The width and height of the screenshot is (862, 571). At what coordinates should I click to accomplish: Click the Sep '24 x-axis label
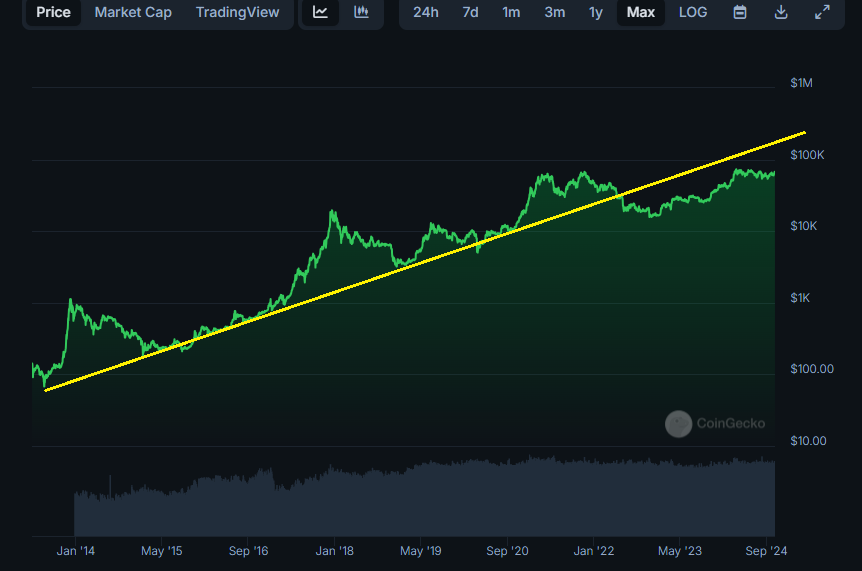766,551
